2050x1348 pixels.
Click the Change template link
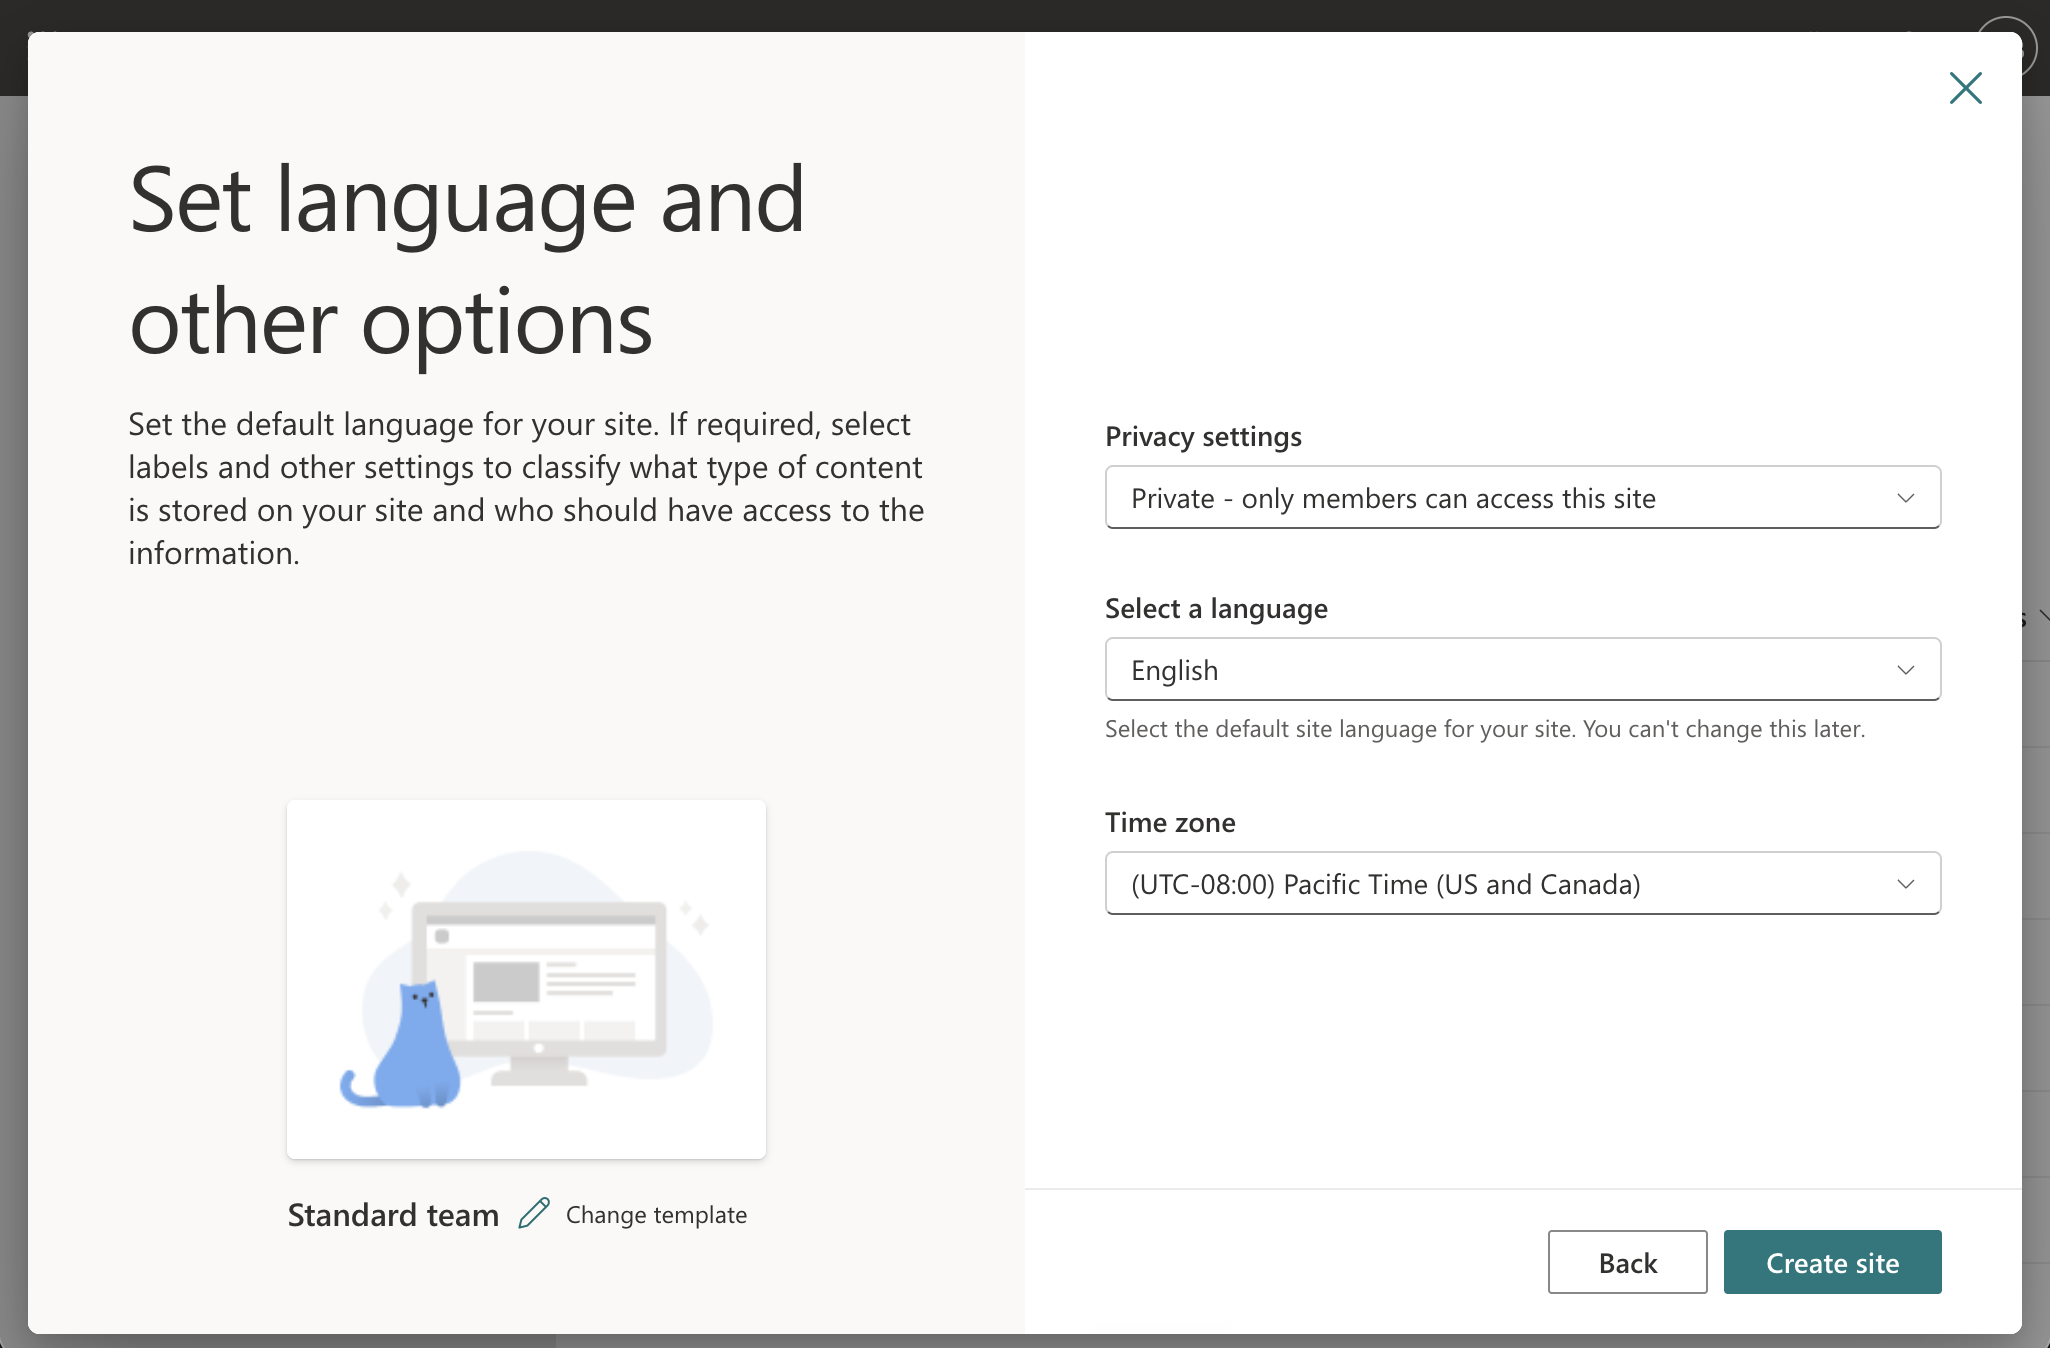click(656, 1214)
